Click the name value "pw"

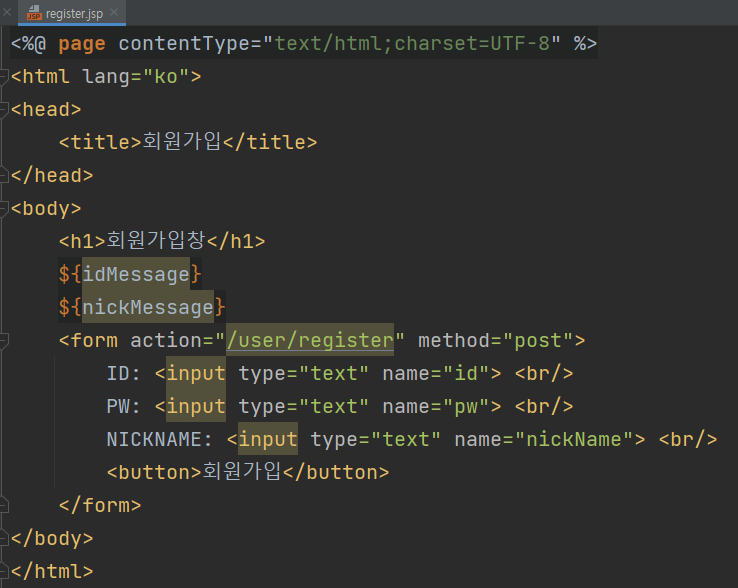(x=466, y=407)
